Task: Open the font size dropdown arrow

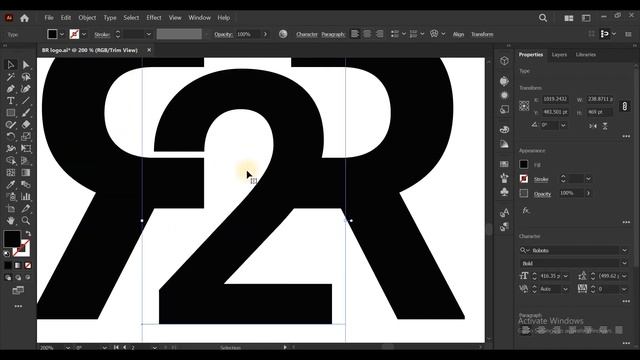Action: pyautogui.click(x=566, y=276)
